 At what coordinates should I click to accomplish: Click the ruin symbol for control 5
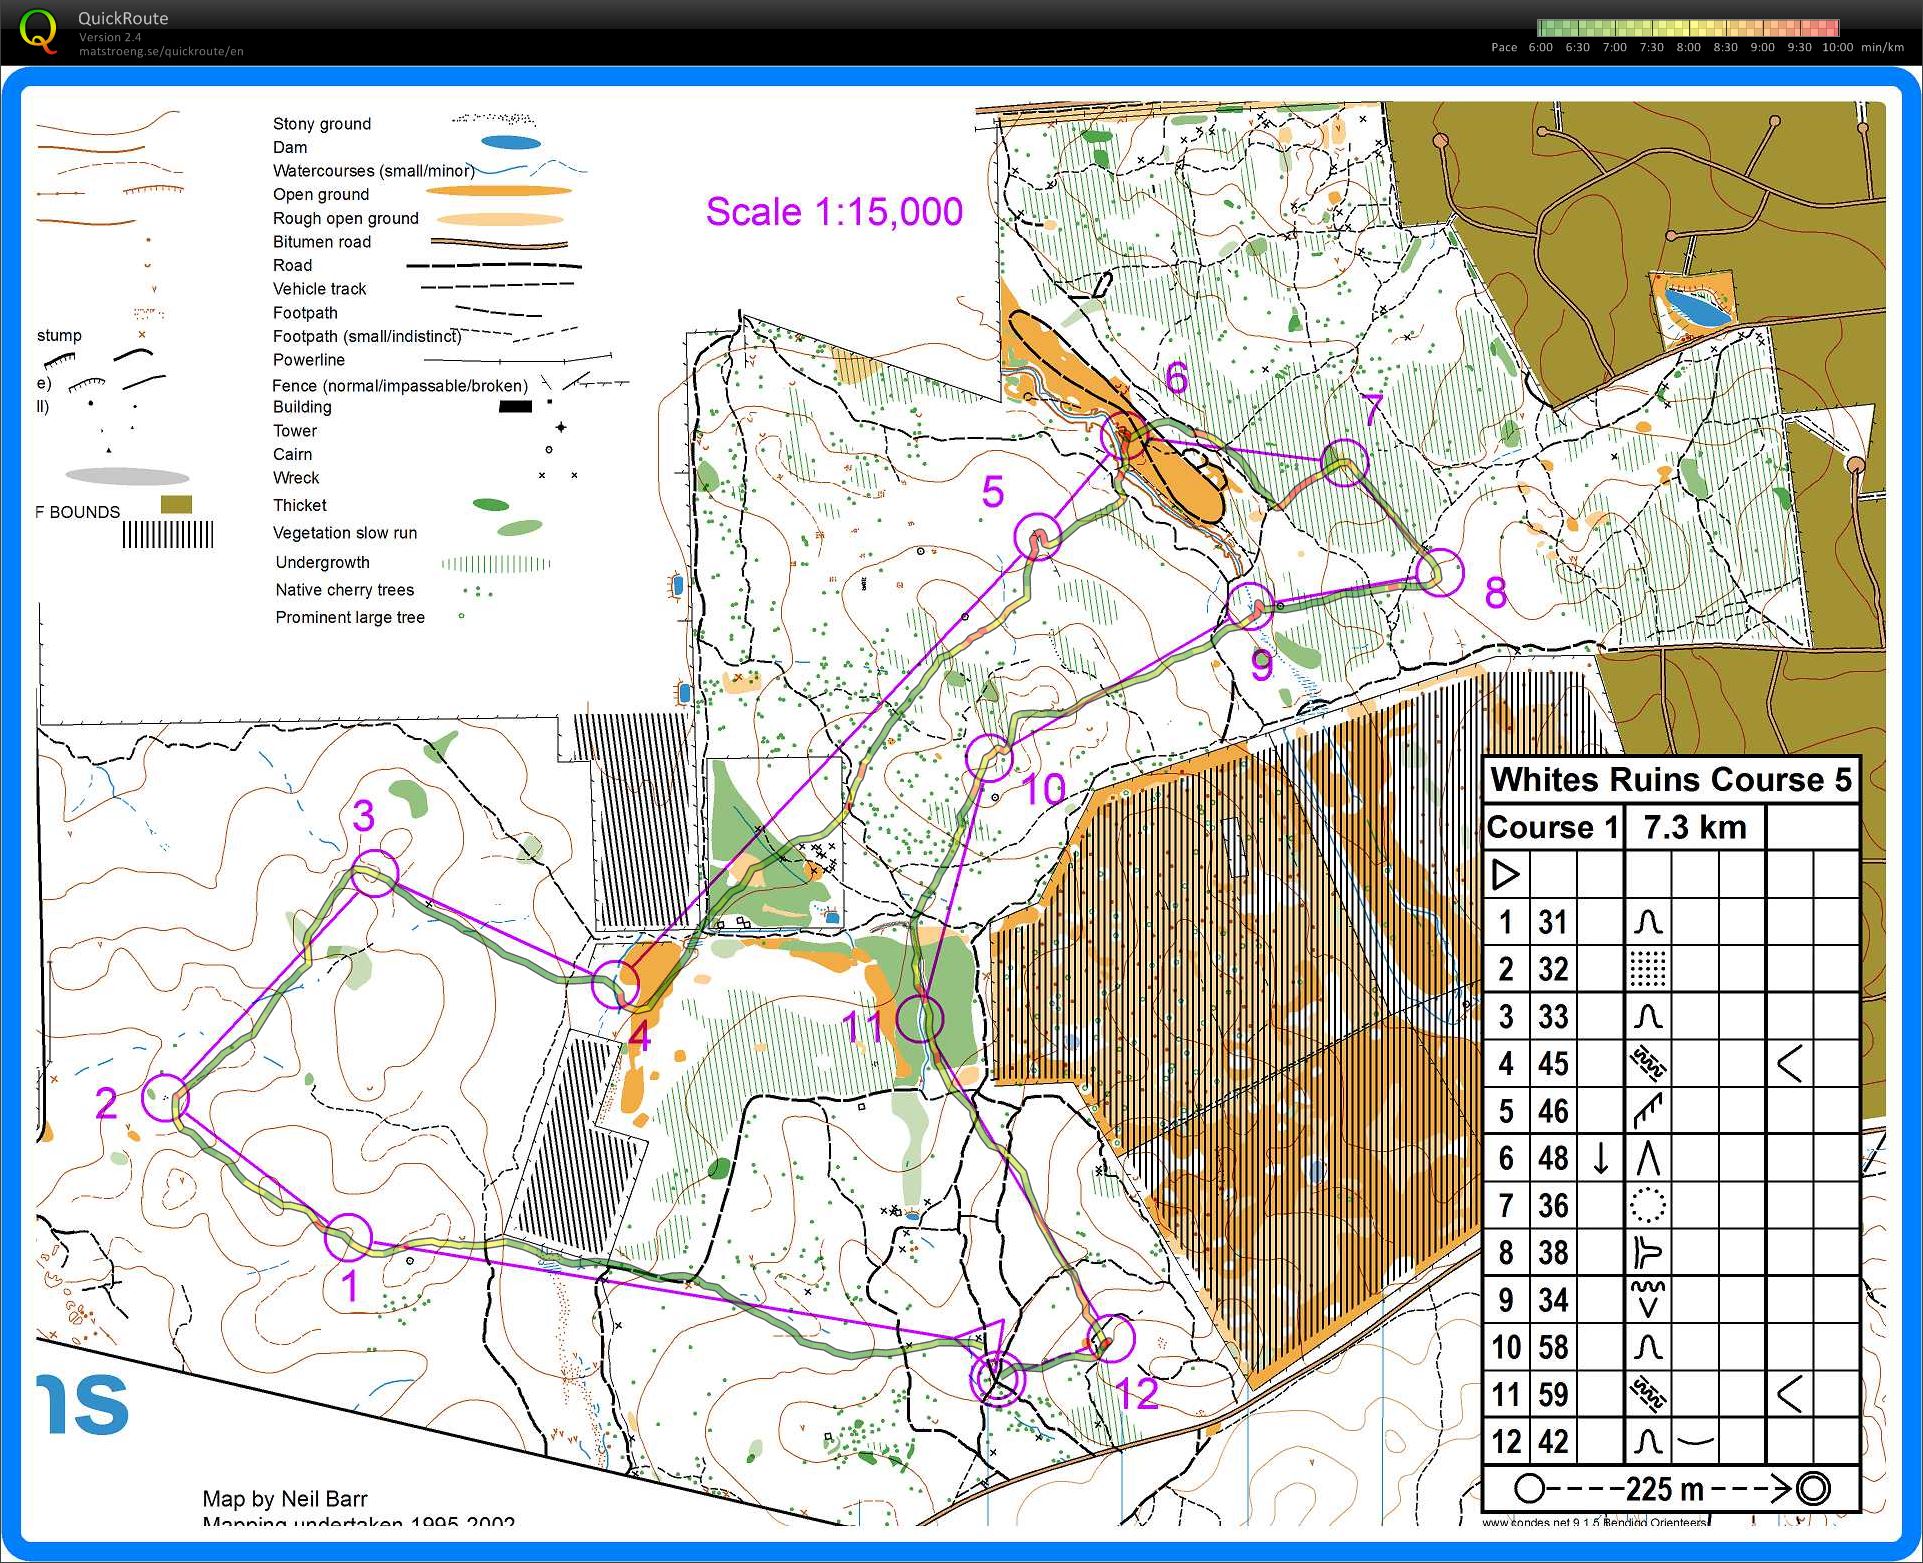(1646, 1110)
